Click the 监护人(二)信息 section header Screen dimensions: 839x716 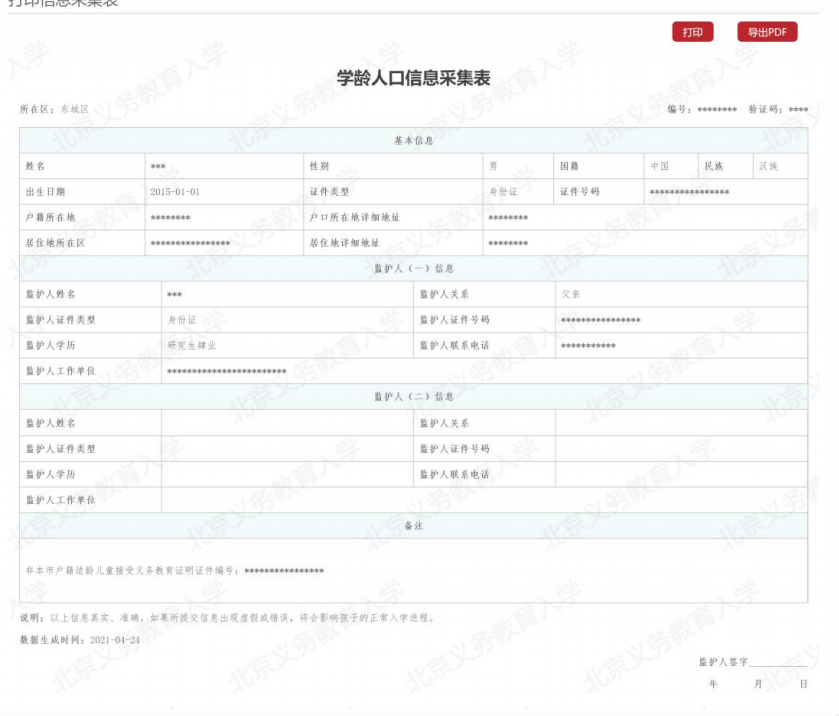[414, 397]
